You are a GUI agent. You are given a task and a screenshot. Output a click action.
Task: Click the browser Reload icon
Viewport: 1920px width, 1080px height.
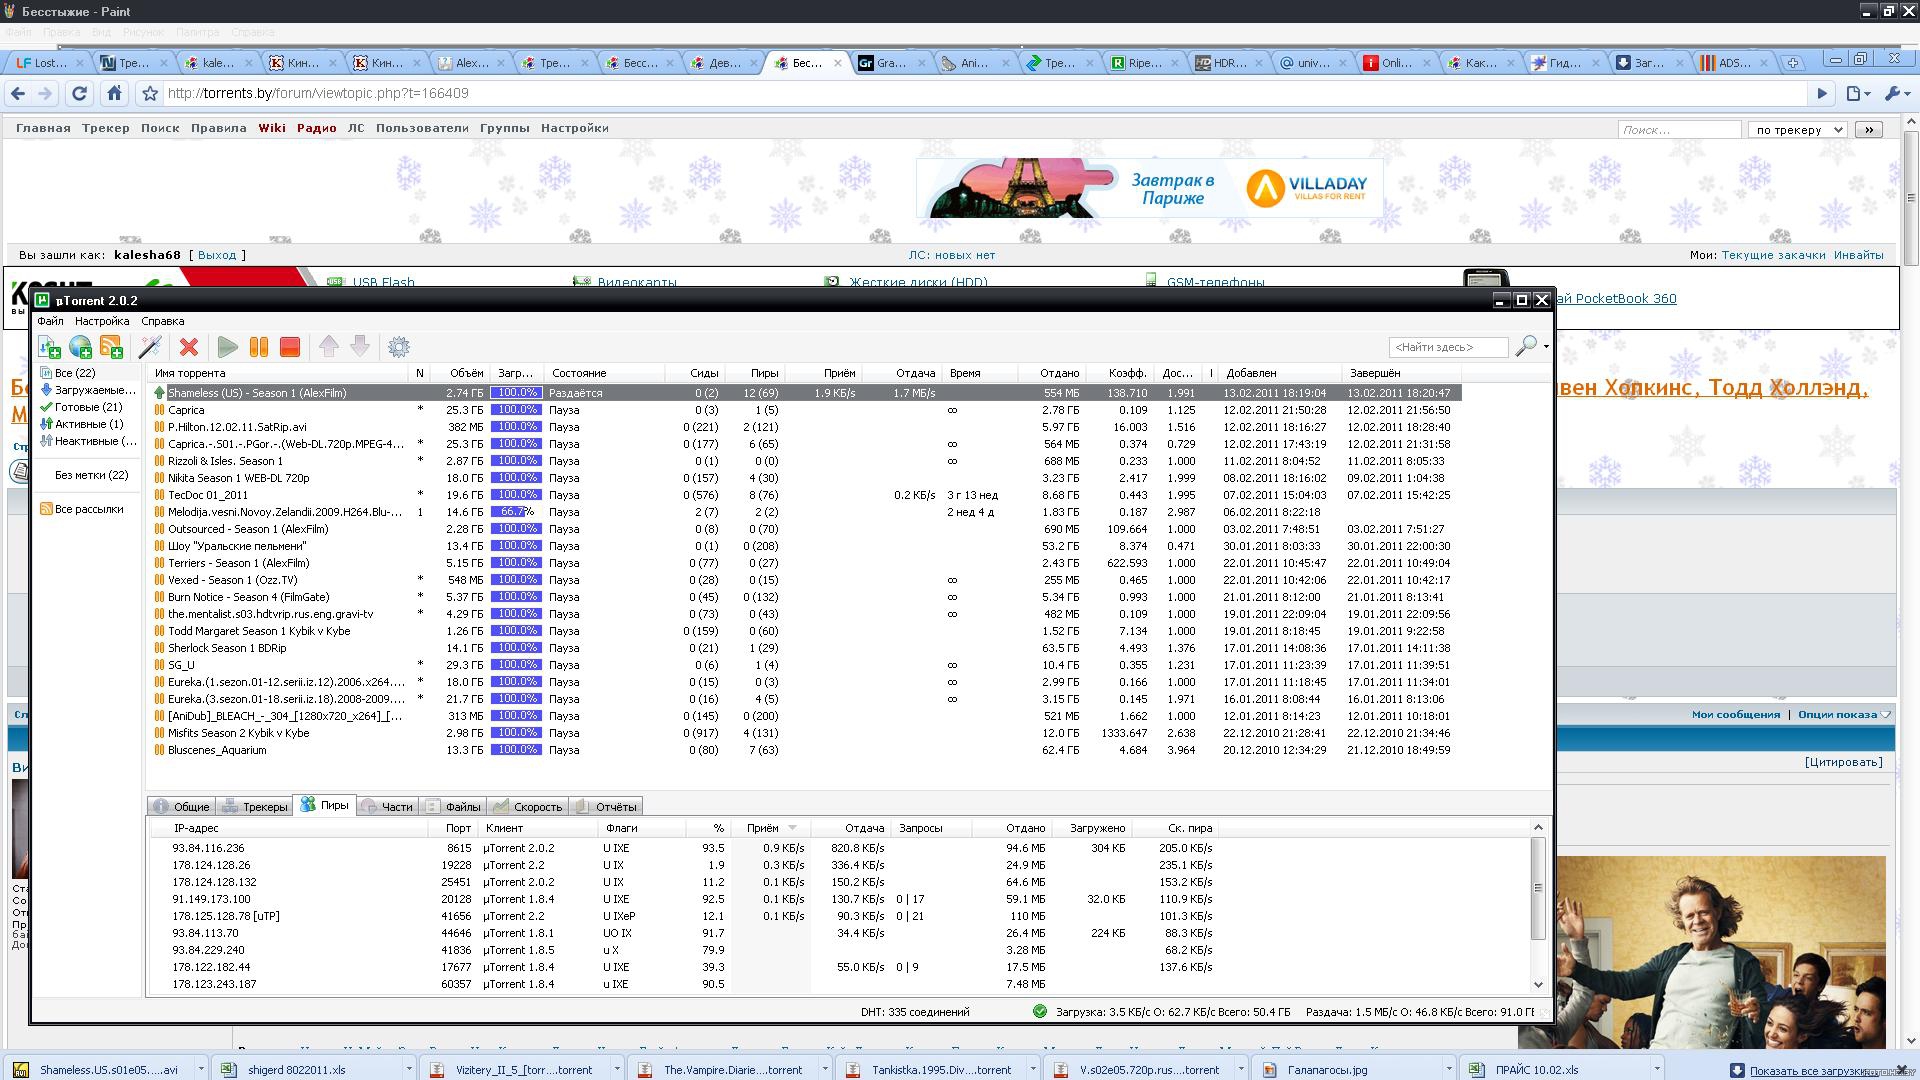(79, 93)
